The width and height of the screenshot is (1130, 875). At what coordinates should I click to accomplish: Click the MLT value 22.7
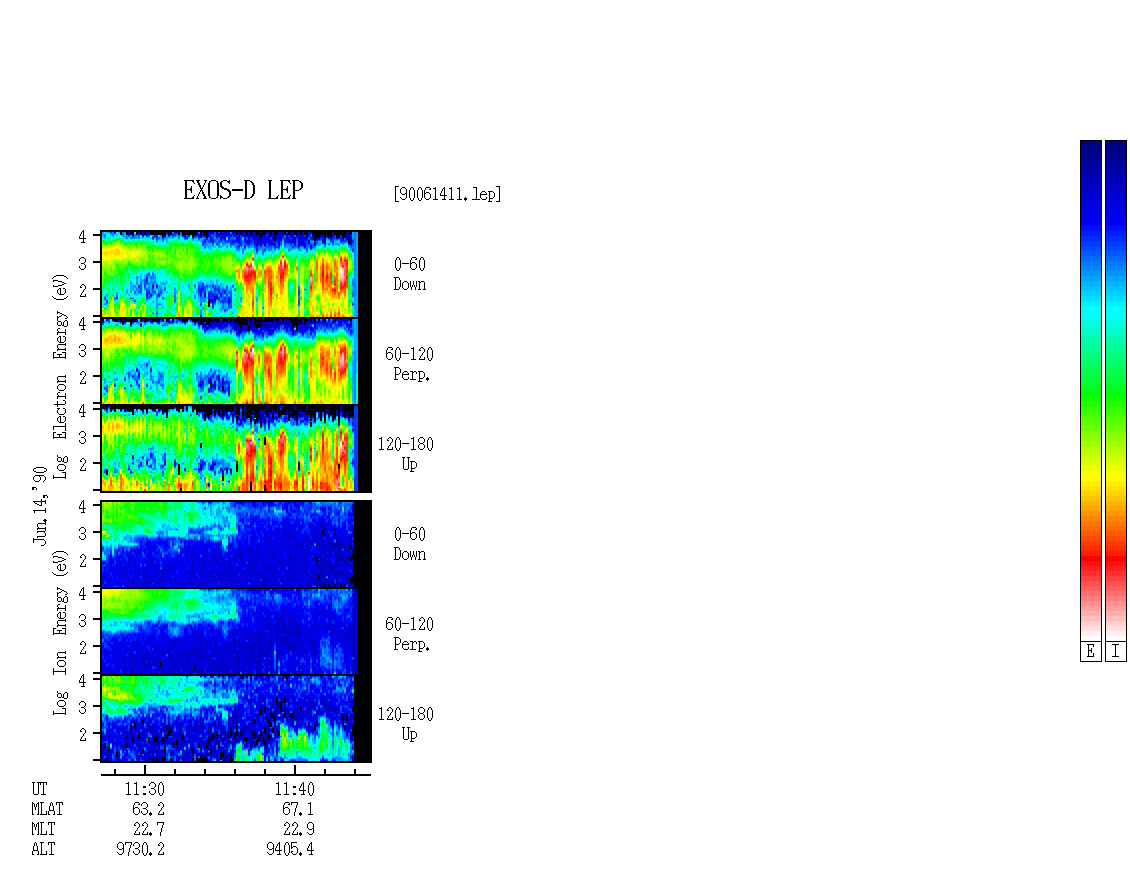pyautogui.click(x=148, y=830)
